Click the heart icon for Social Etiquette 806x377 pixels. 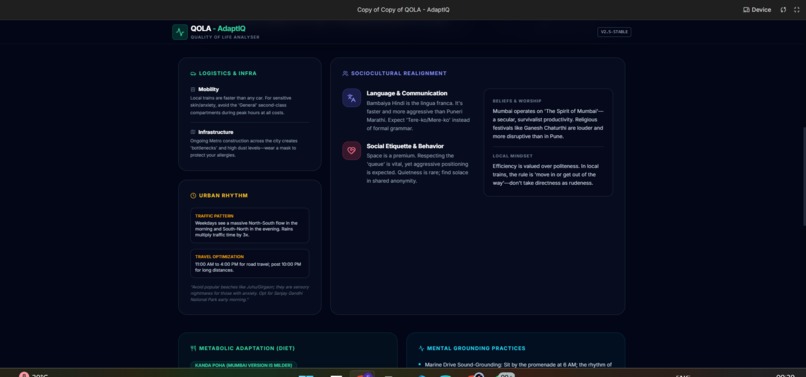pyautogui.click(x=352, y=151)
